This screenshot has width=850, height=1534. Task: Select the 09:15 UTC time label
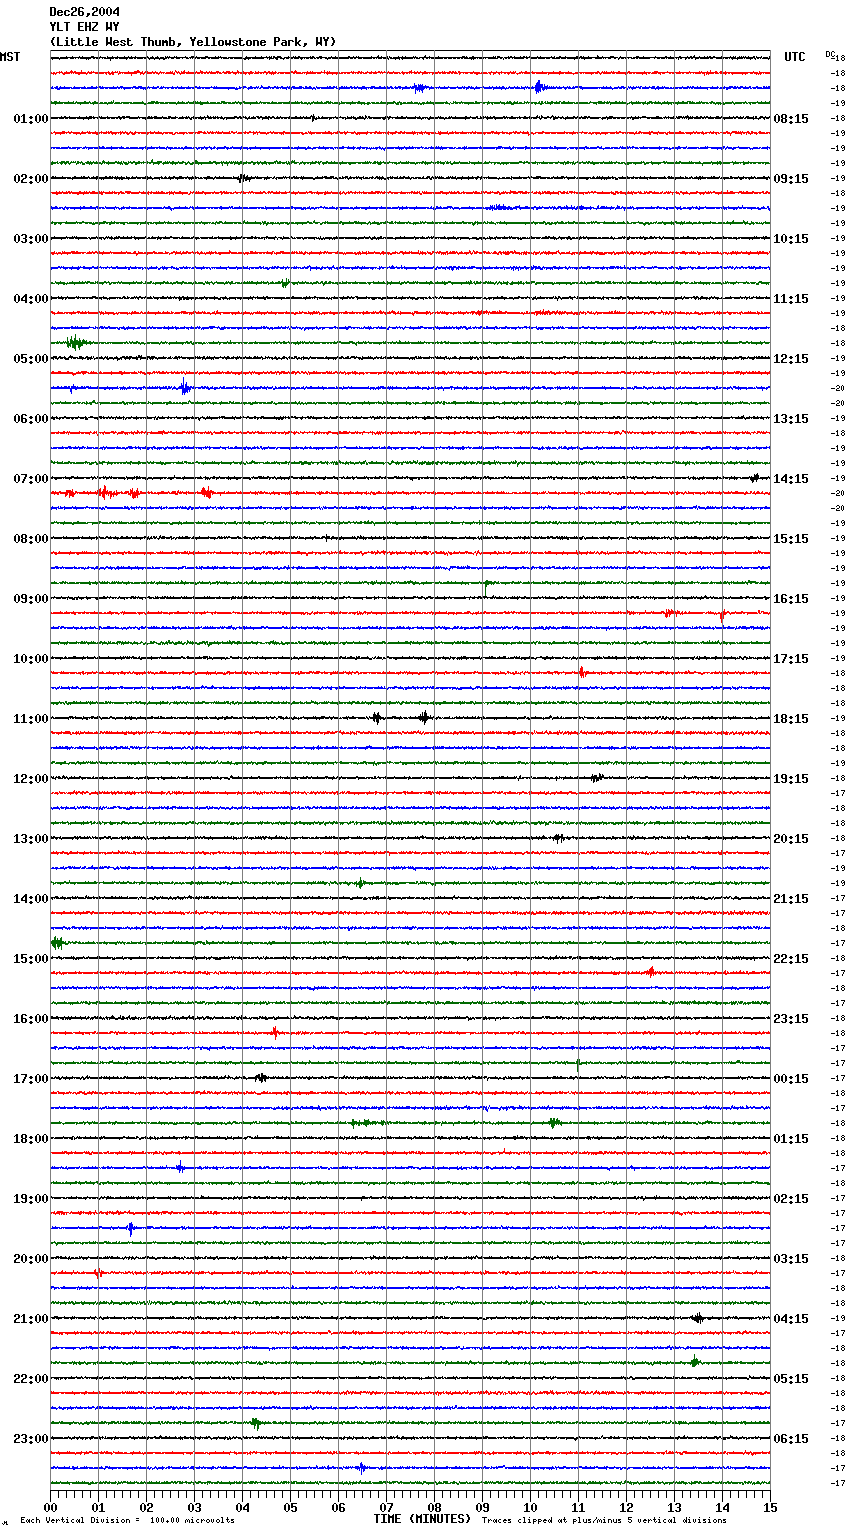point(791,179)
